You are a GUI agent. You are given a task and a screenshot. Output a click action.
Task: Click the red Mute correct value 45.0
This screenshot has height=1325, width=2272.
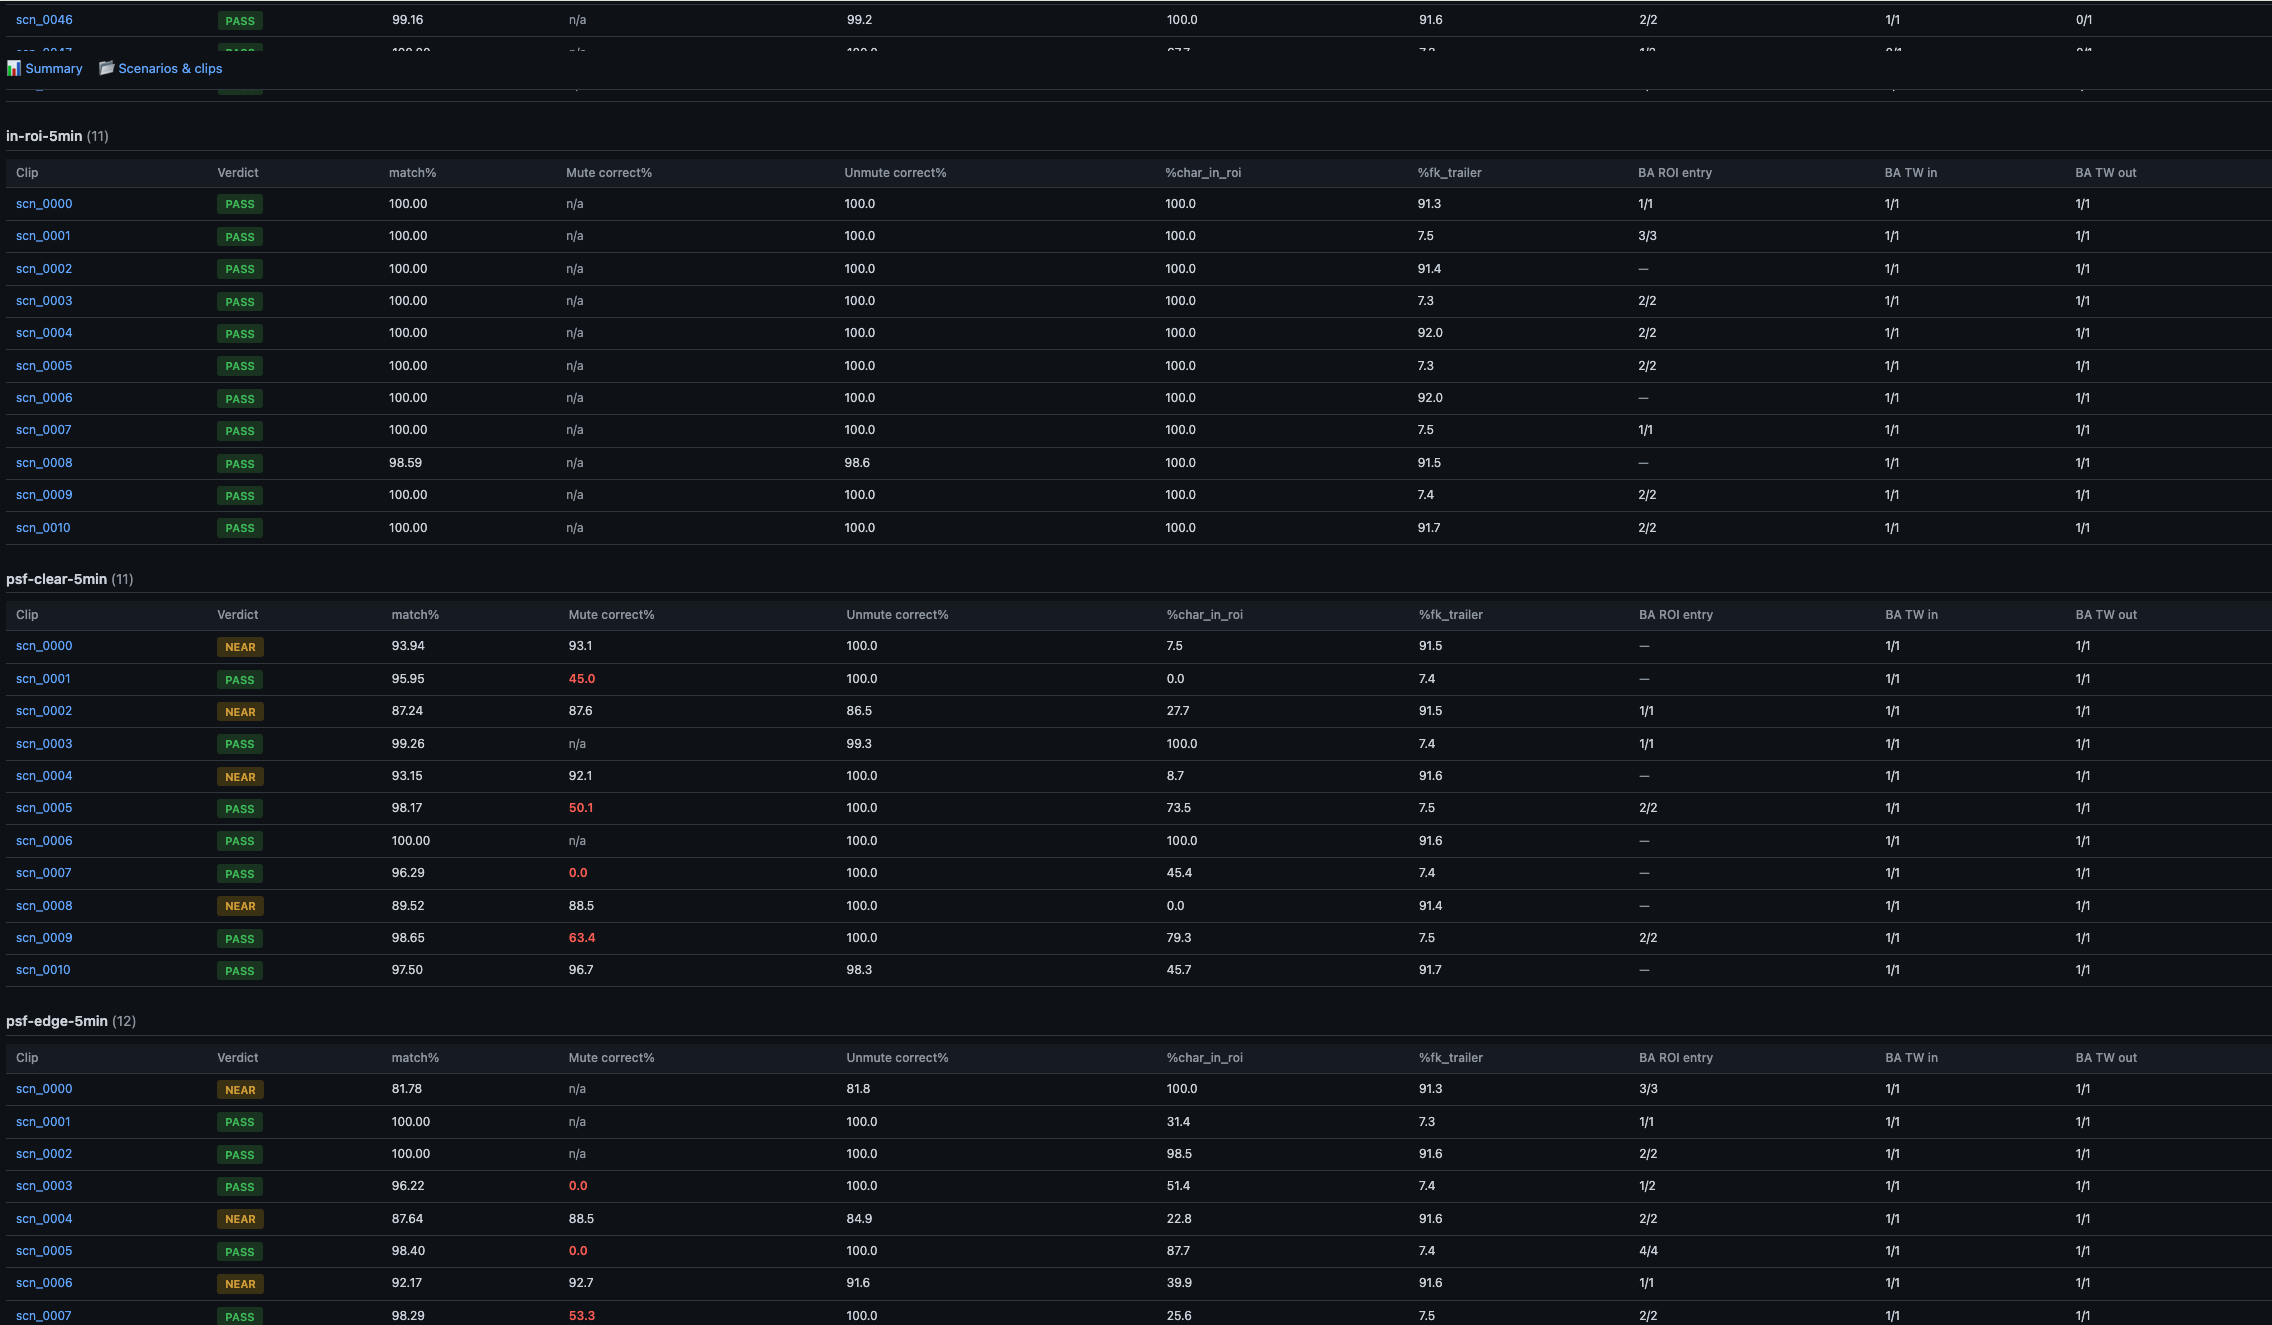coord(582,679)
